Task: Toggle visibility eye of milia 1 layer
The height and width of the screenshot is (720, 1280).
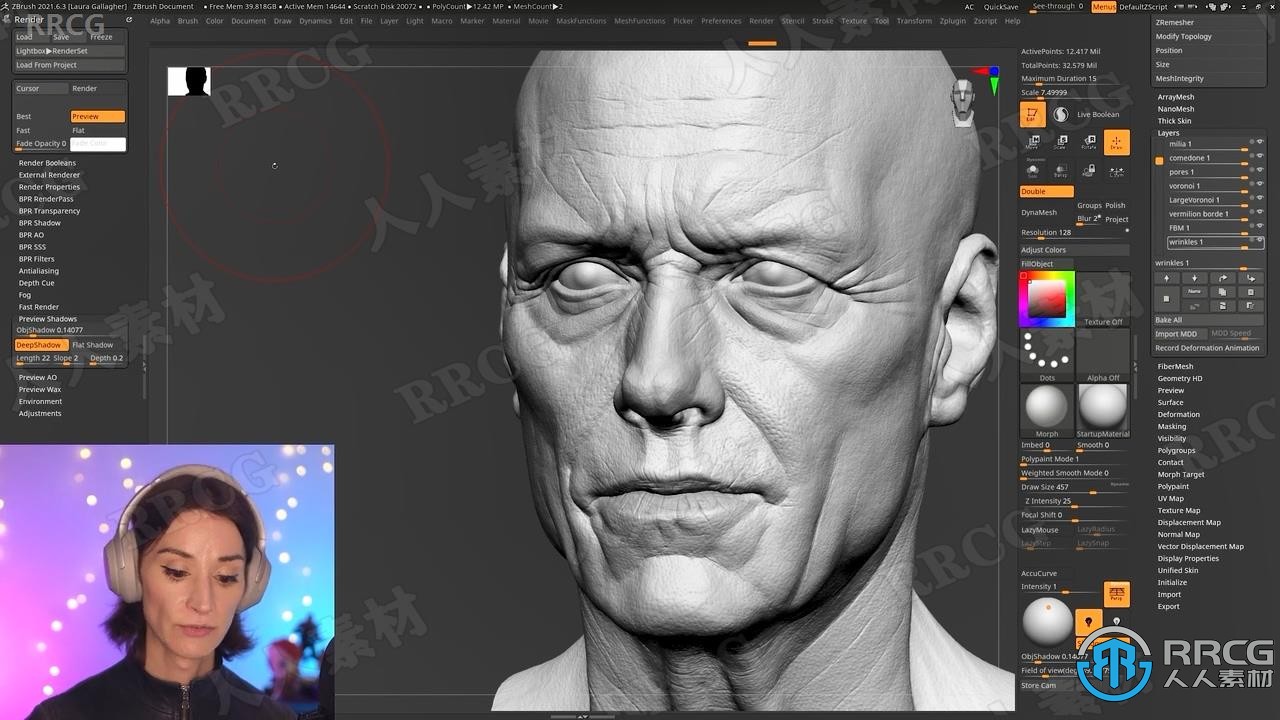Action: [x=1259, y=143]
